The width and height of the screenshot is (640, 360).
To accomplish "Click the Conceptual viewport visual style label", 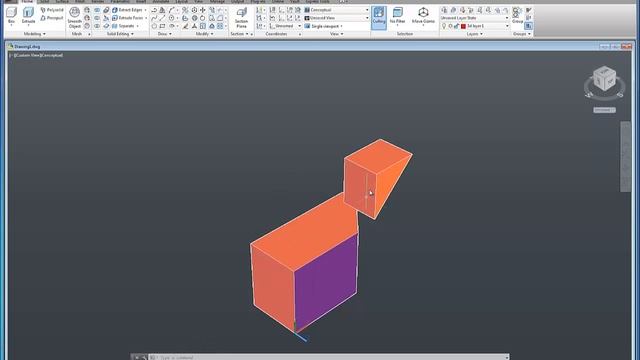I will pos(51,55).
